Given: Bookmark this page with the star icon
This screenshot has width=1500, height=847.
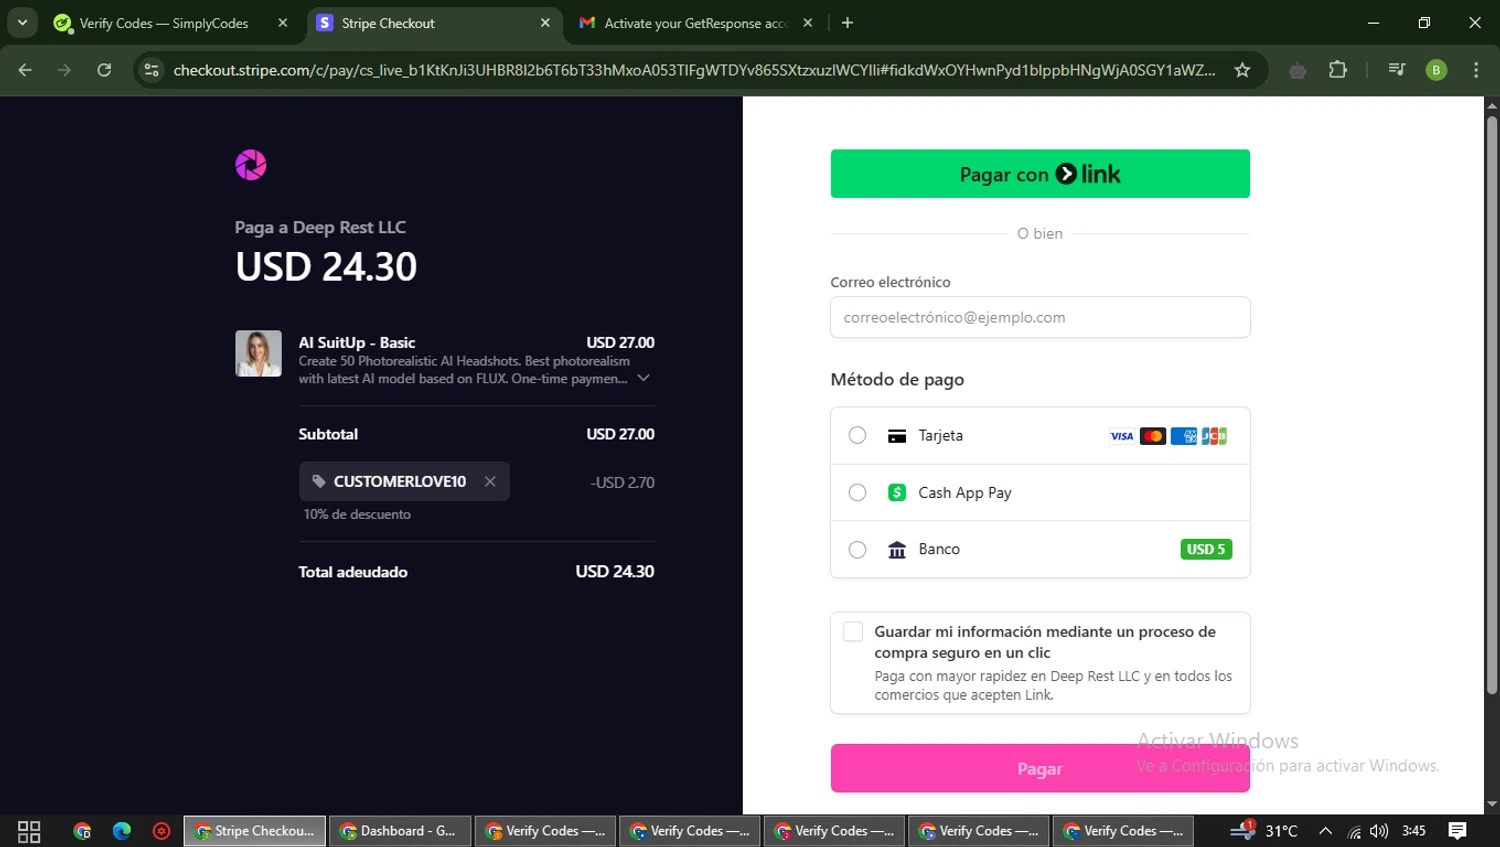Looking at the screenshot, I should coord(1242,70).
